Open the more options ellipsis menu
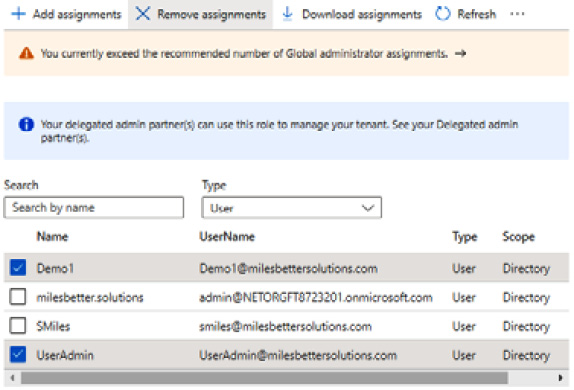The height and width of the screenshot is (390, 574). [517, 14]
